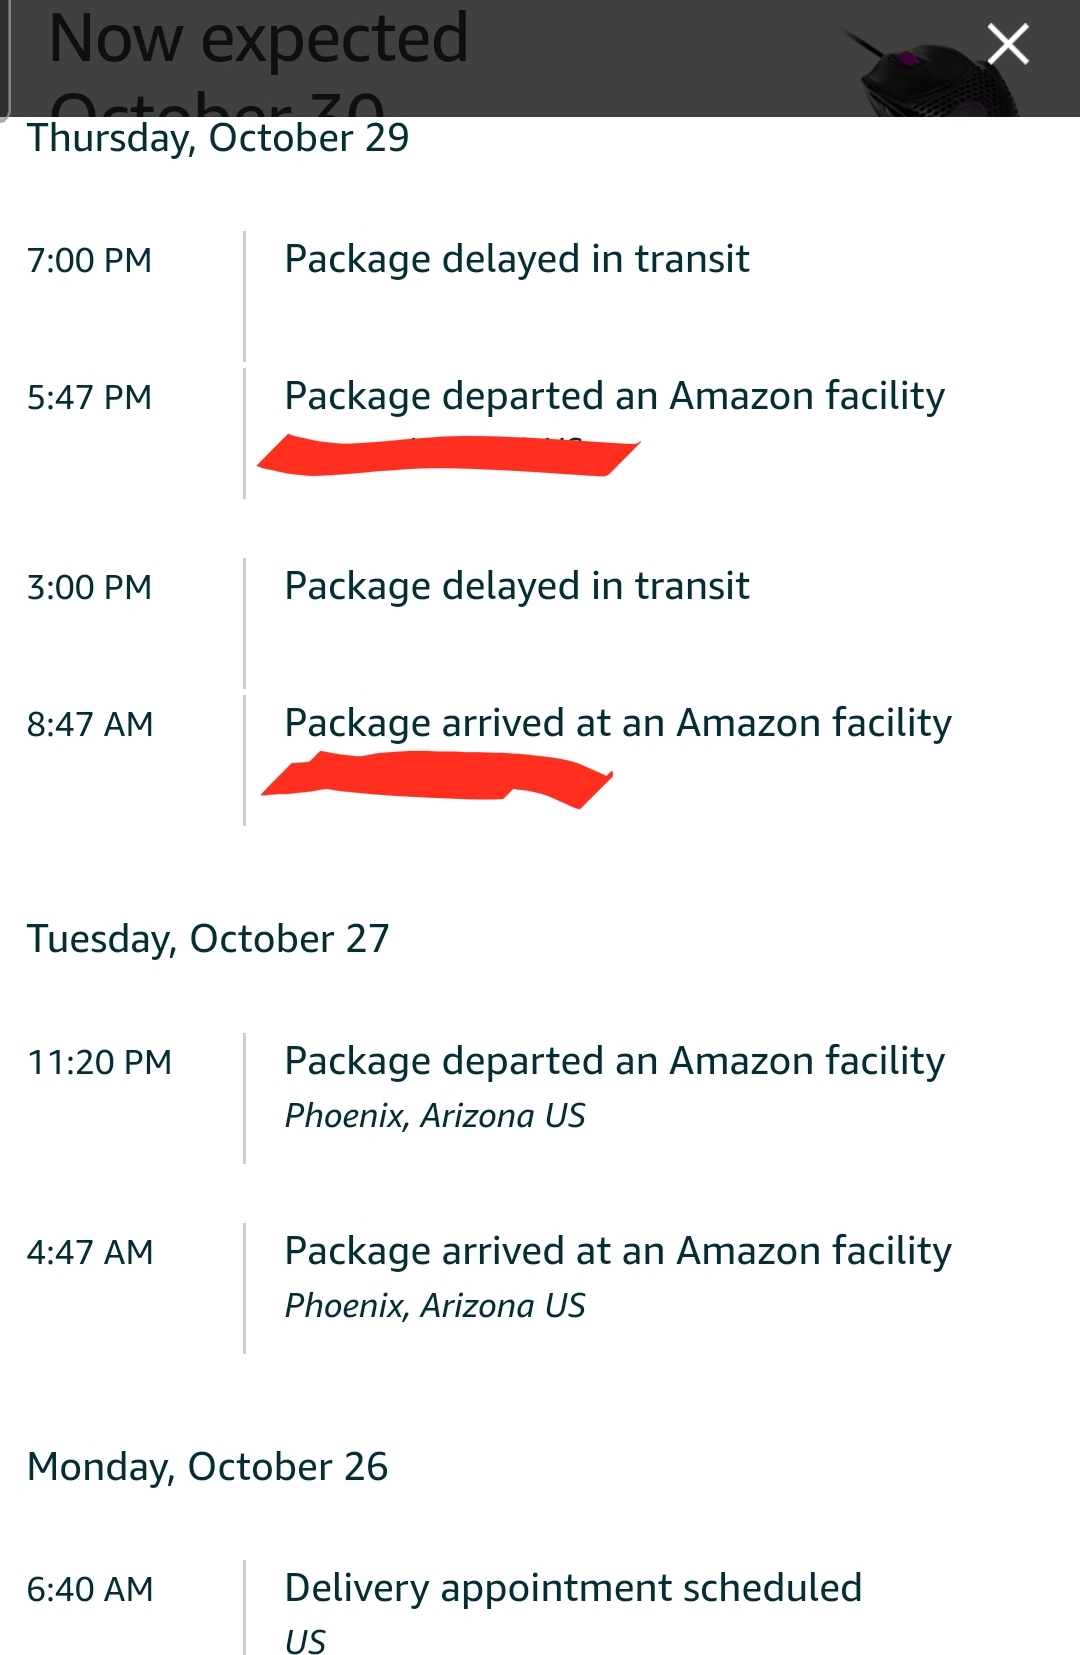
Task: Tap the 'Phoenix, Arizona US' location at 4:47 AM
Action: coord(435,1304)
